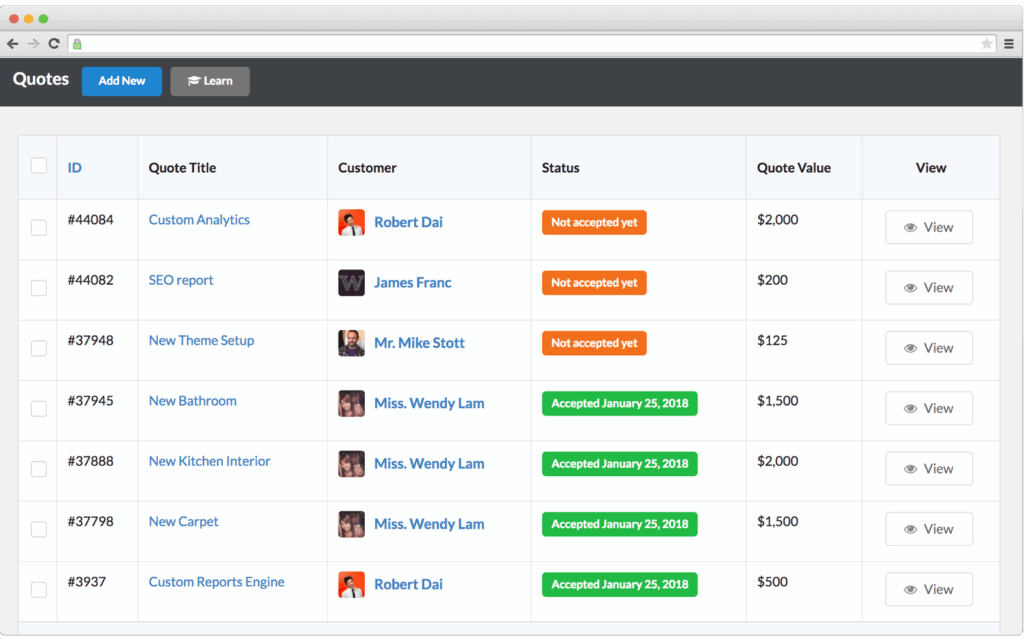Reload the page with refresh icon

pos(54,44)
